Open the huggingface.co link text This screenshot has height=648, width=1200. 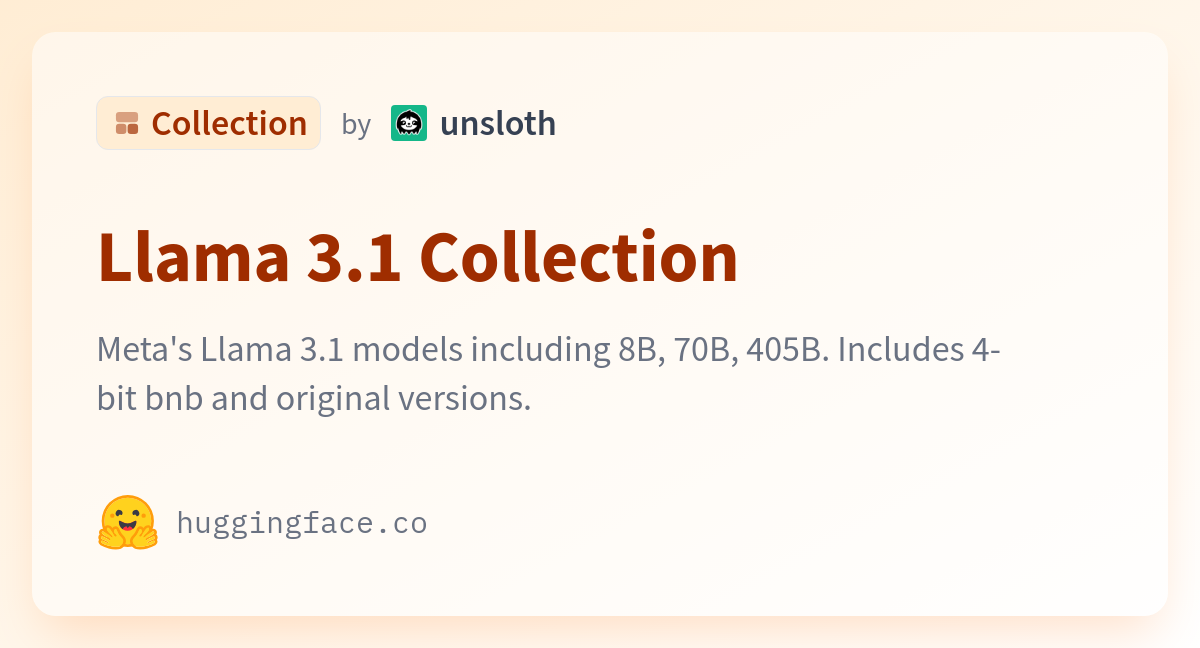302,523
